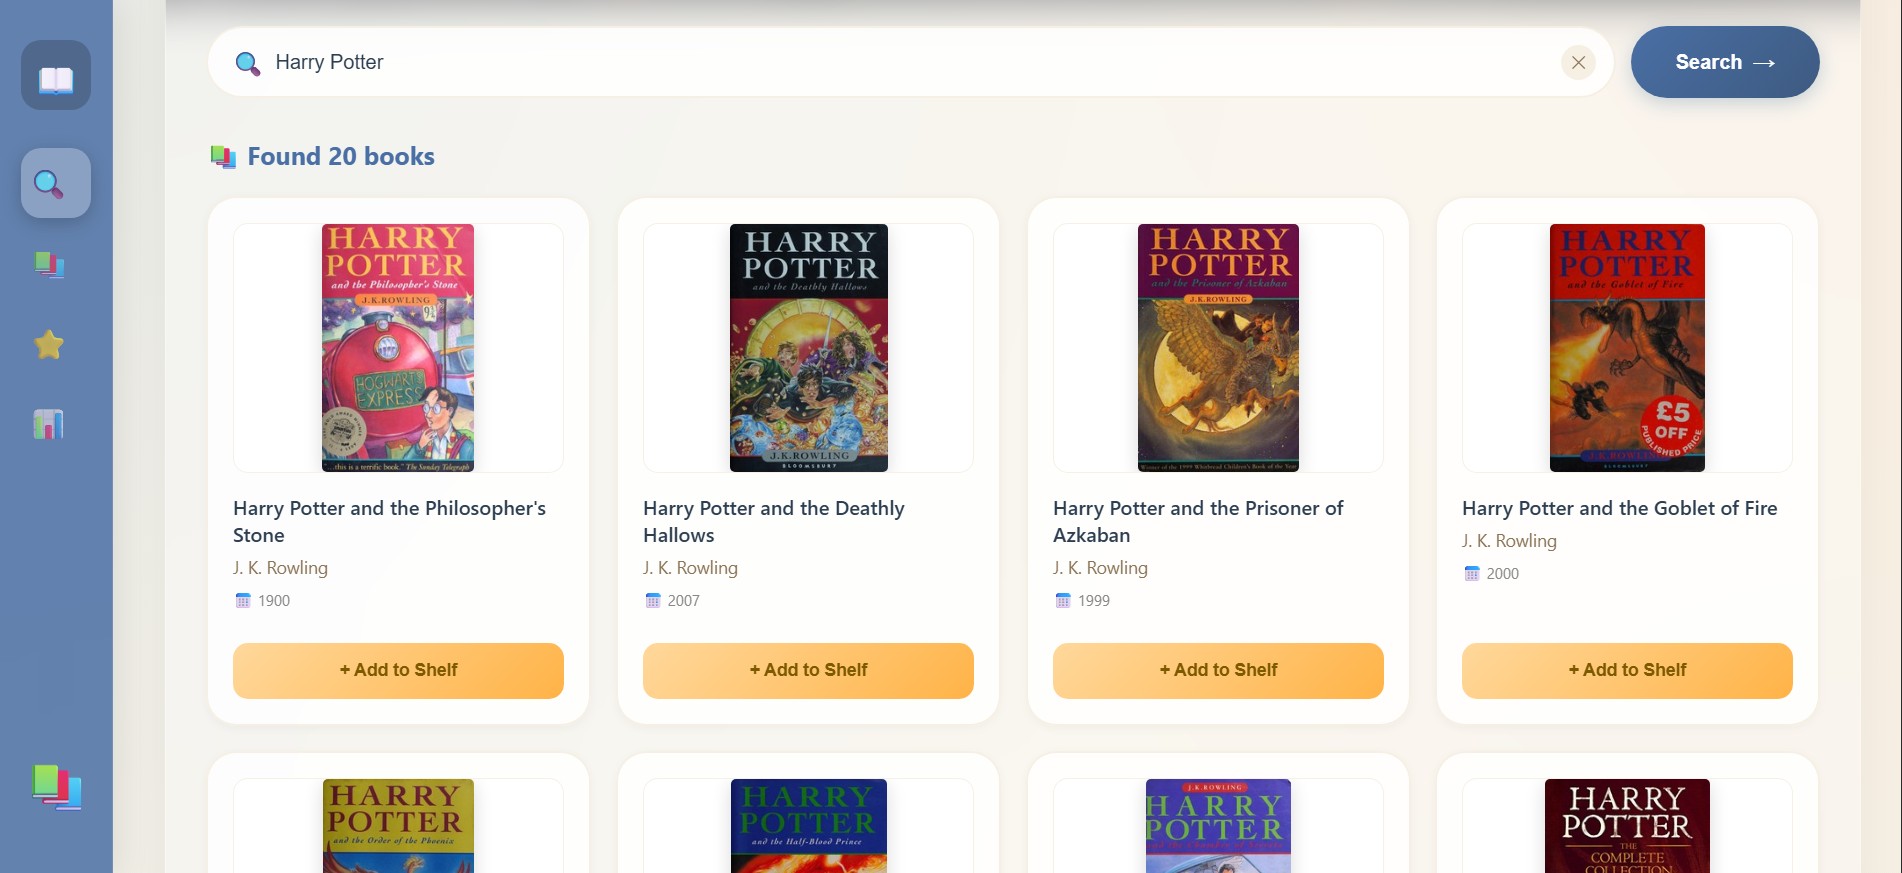
Task: Click the magnifier icon inside the search bar
Action: point(247,63)
